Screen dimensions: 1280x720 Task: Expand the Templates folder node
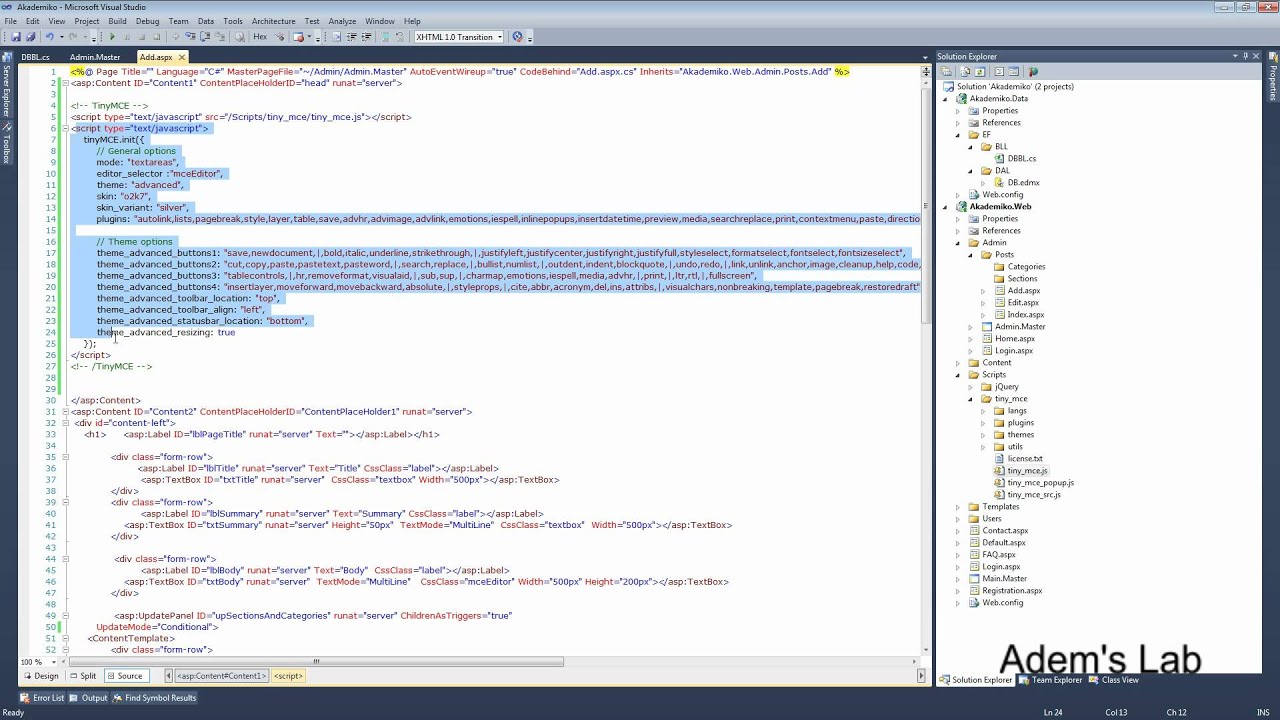pyautogui.click(x=959, y=507)
